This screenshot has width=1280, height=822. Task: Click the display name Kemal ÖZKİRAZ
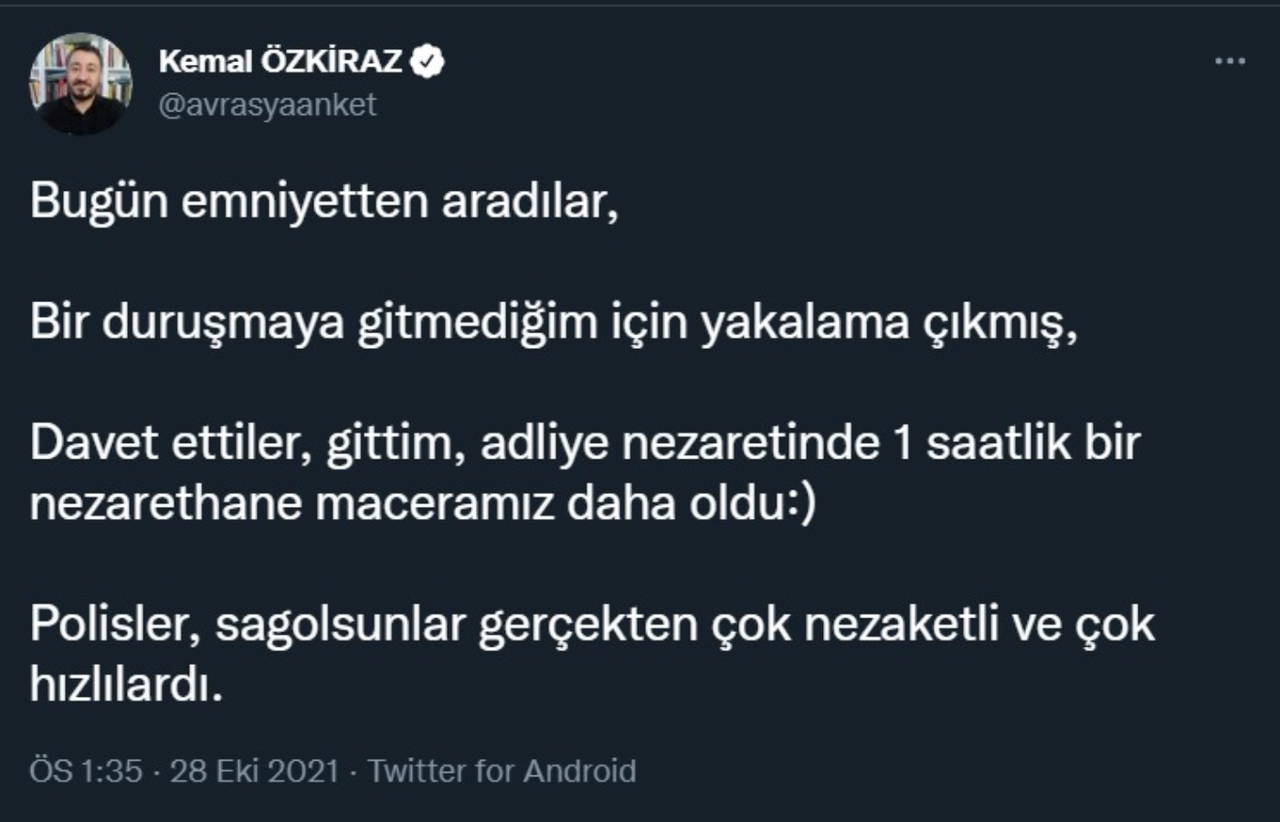(x=280, y=62)
